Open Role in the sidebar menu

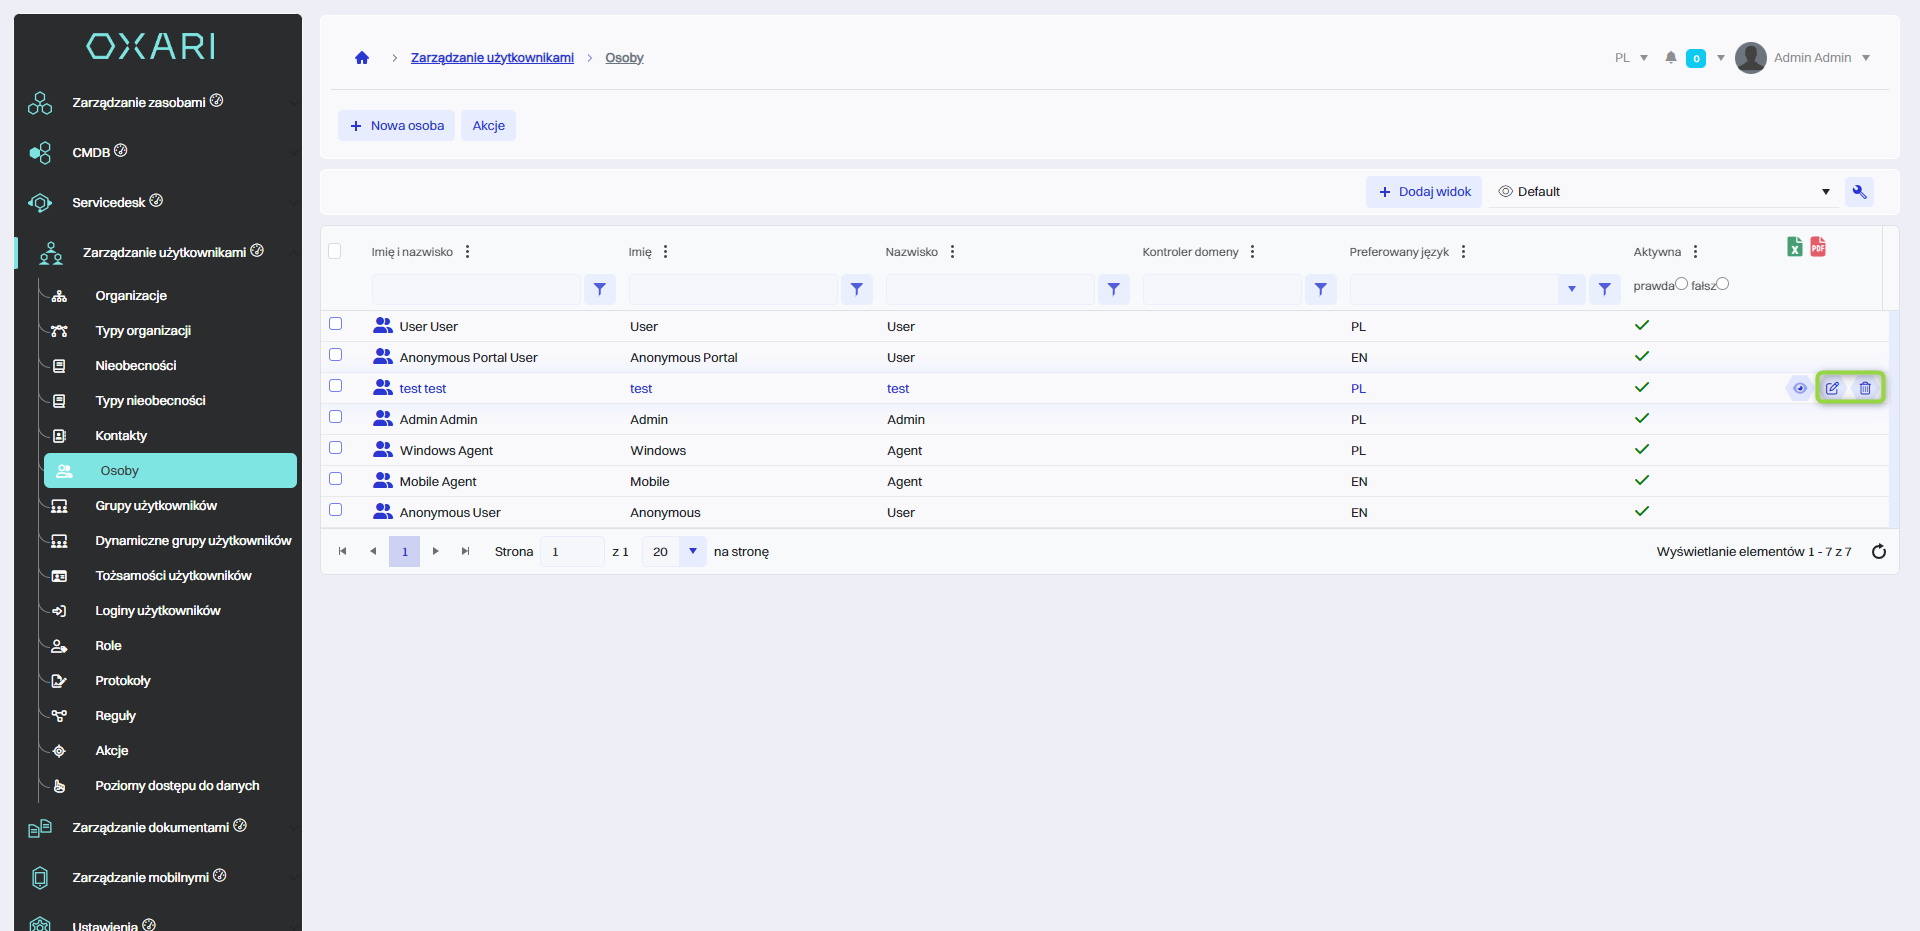(108, 646)
